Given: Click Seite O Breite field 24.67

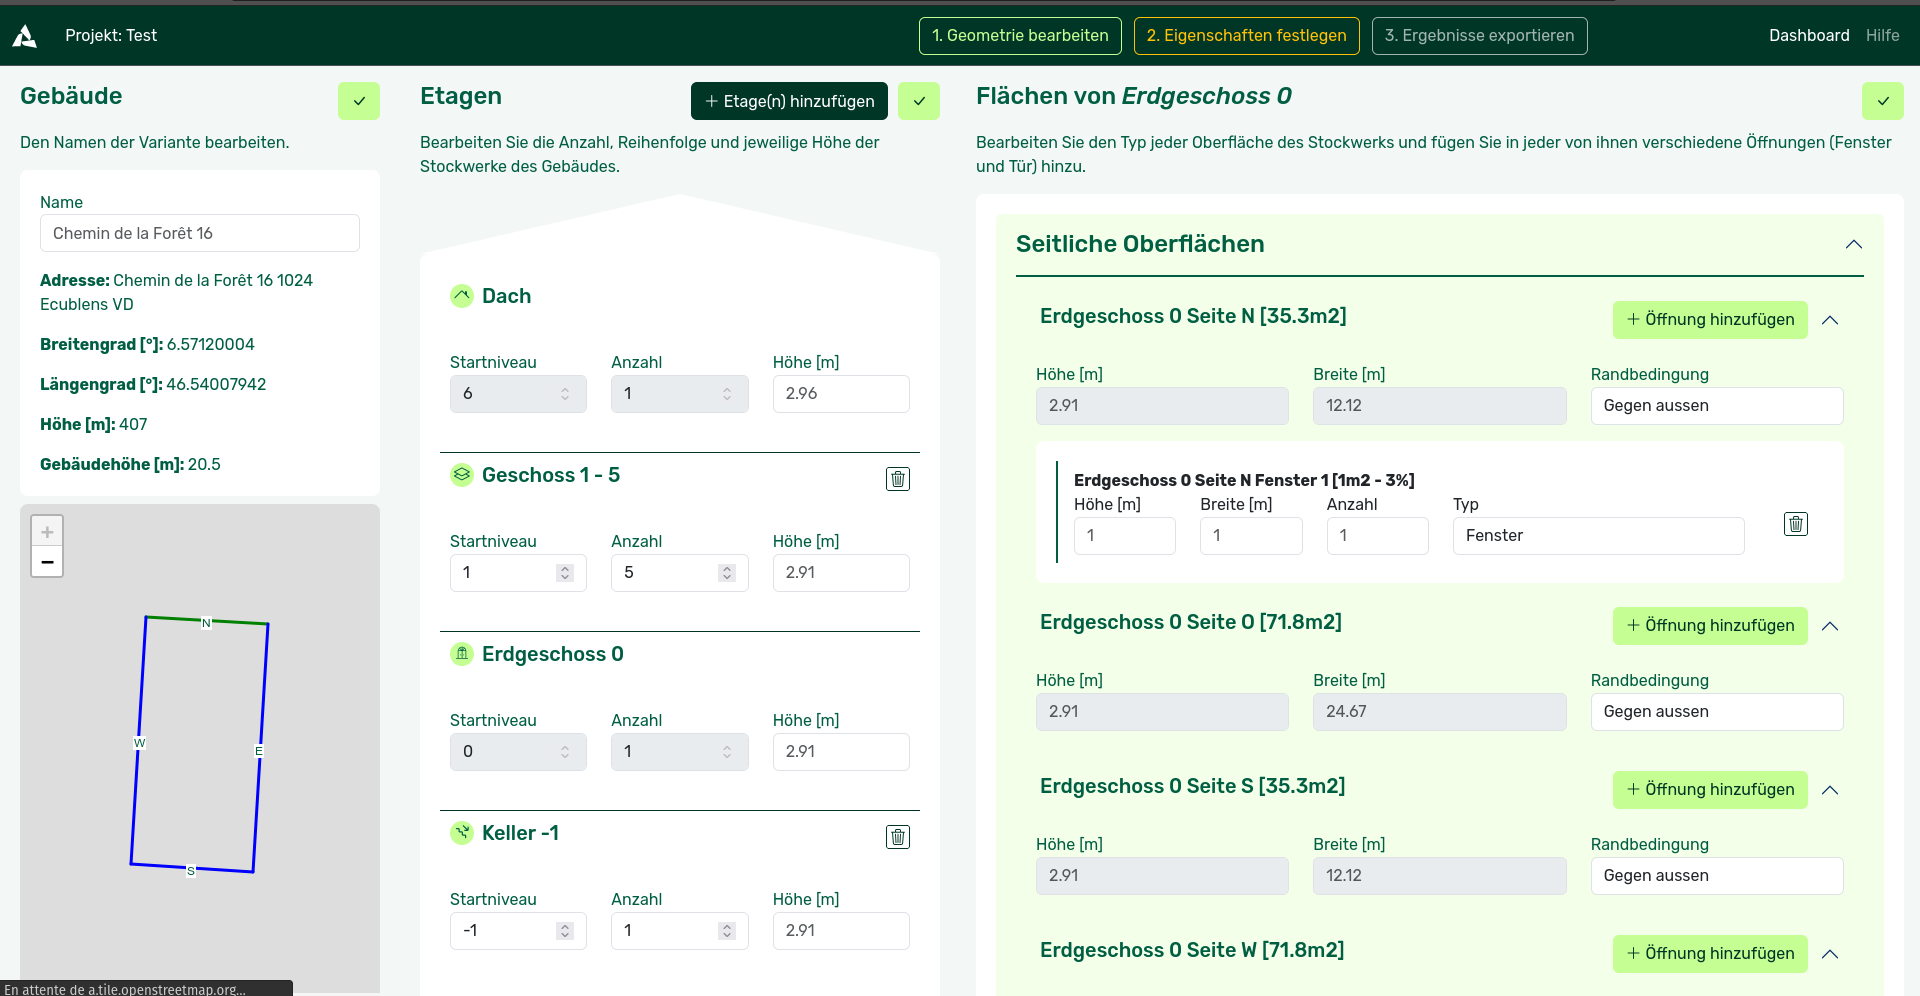Looking at the screenshot, I should [1439, 712].
